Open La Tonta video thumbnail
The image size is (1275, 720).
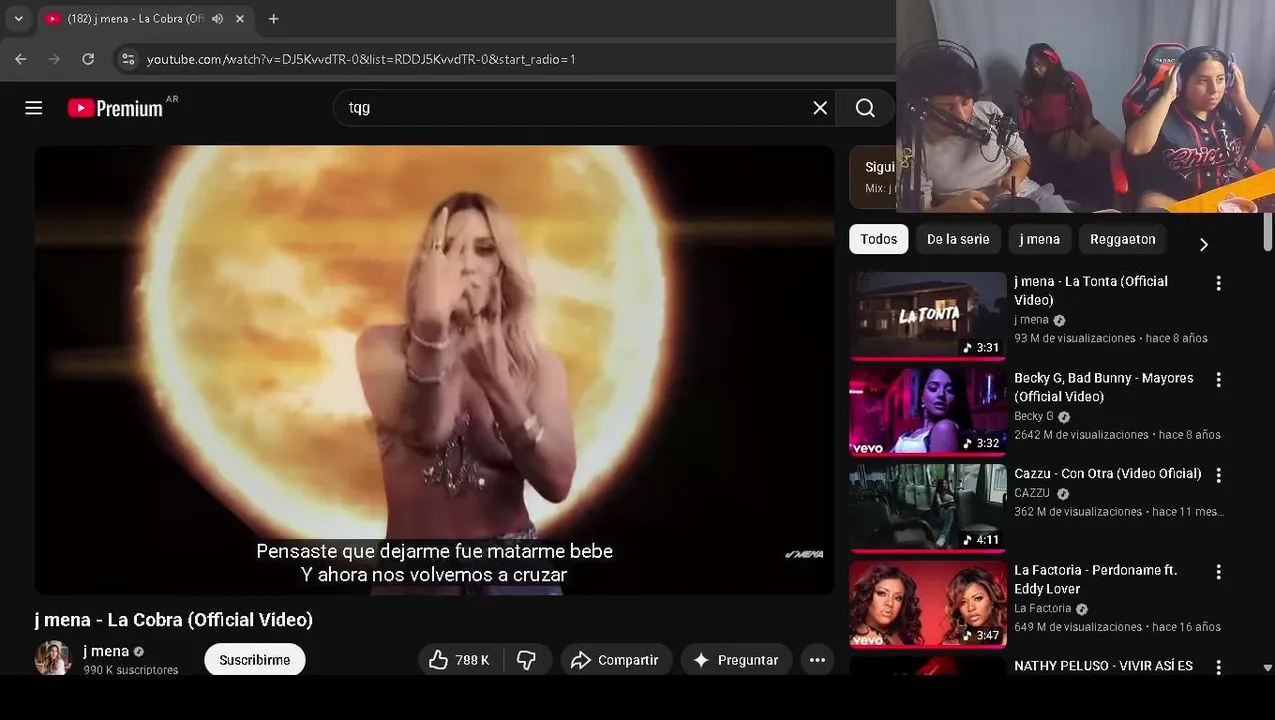click(x=928, y=316)
